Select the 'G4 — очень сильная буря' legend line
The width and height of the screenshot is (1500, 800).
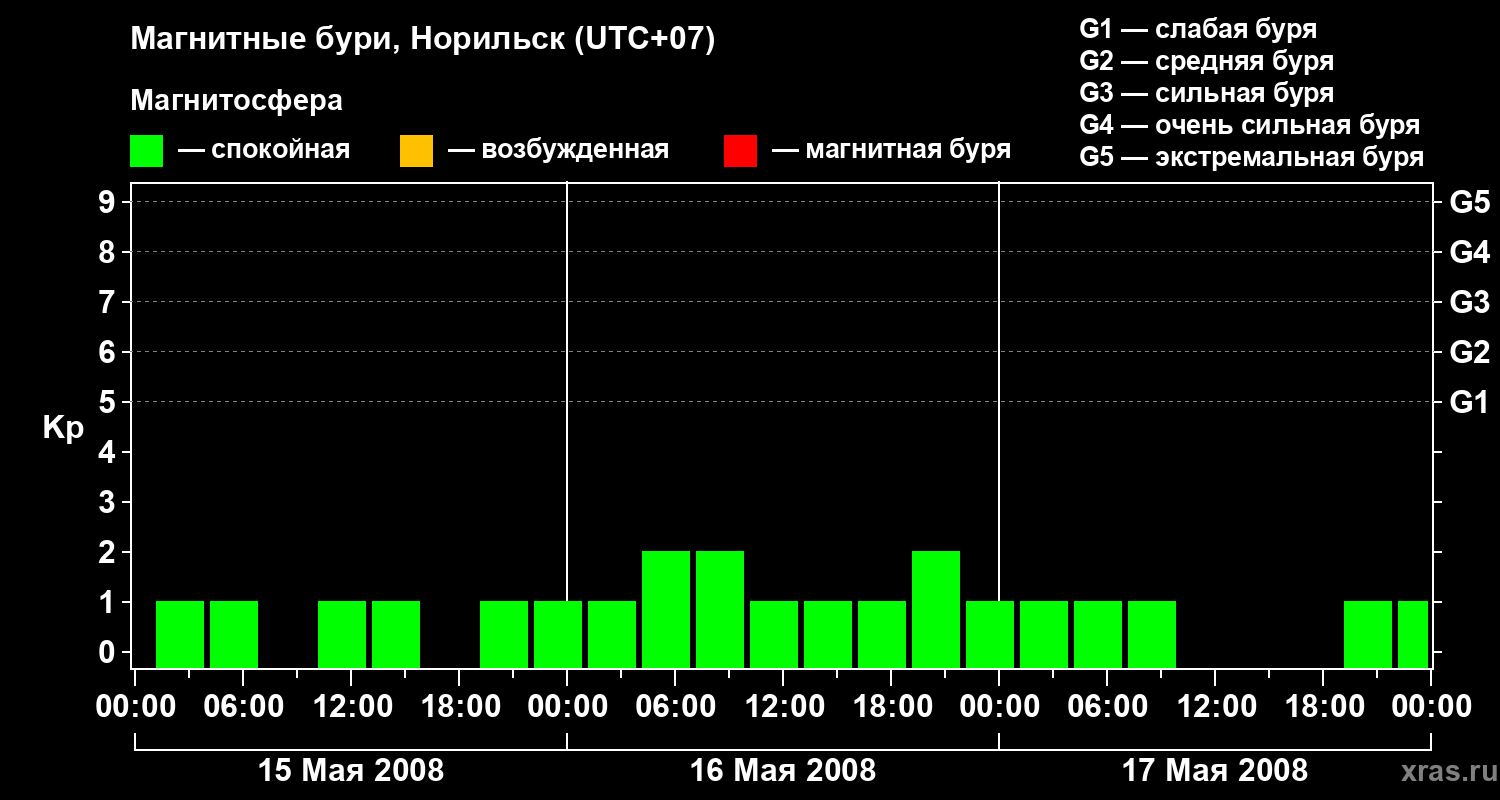(1250, 125)
